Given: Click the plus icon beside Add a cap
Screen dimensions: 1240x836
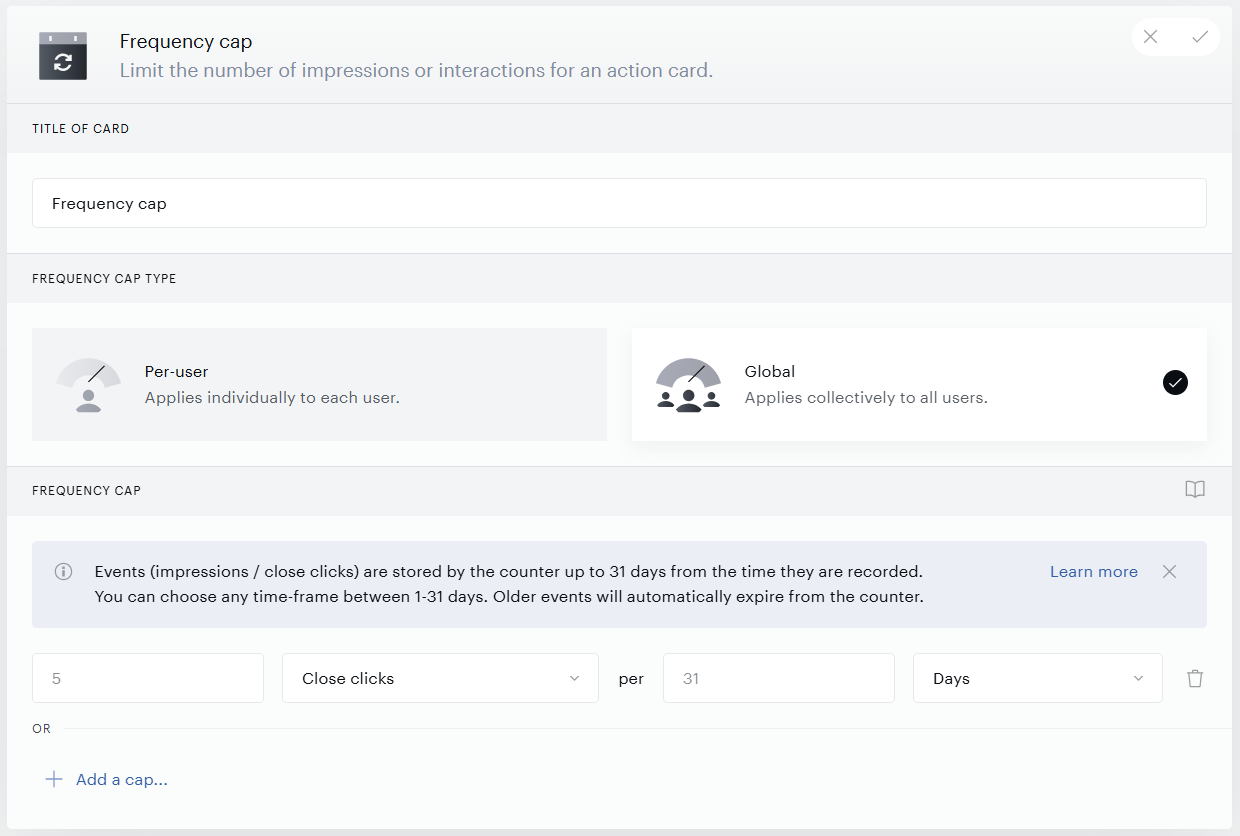Looking at the screenshot, I should 54,779.
